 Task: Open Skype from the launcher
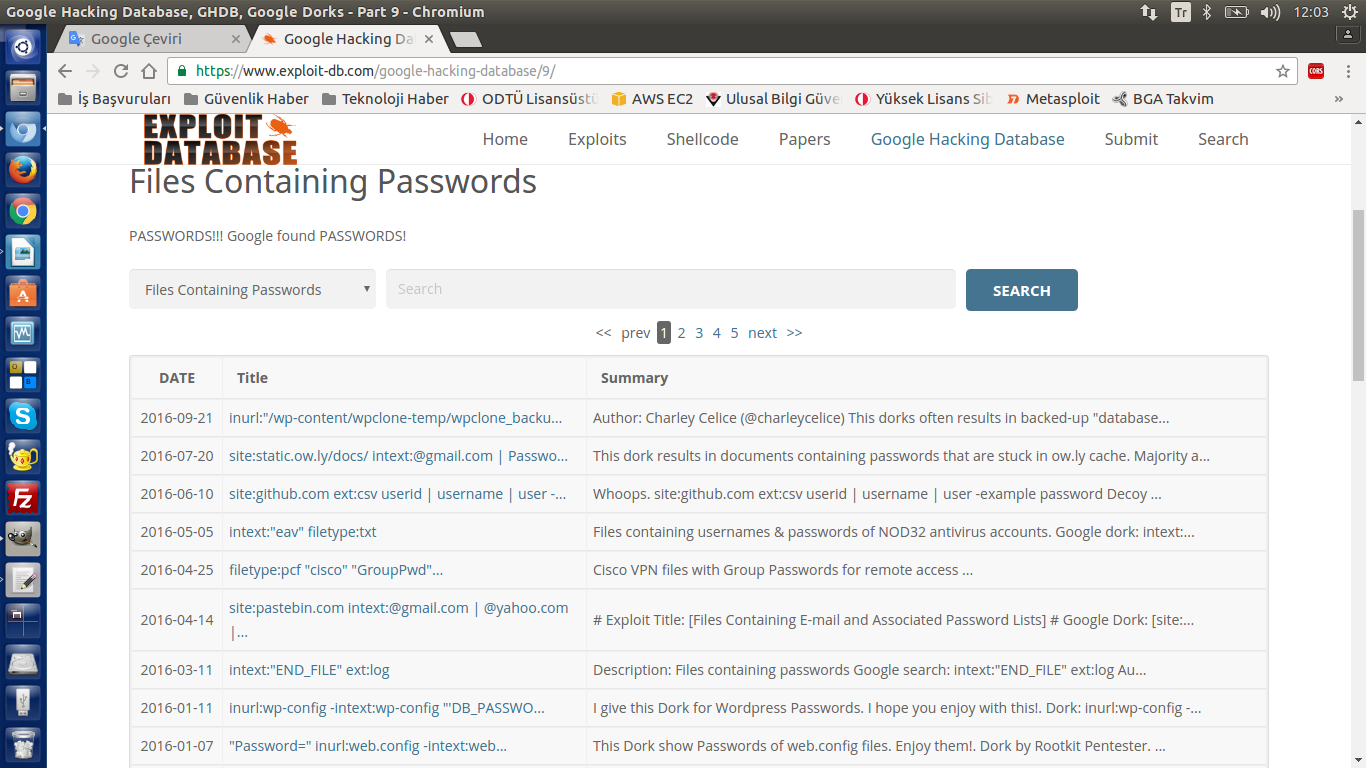(23, 415)
